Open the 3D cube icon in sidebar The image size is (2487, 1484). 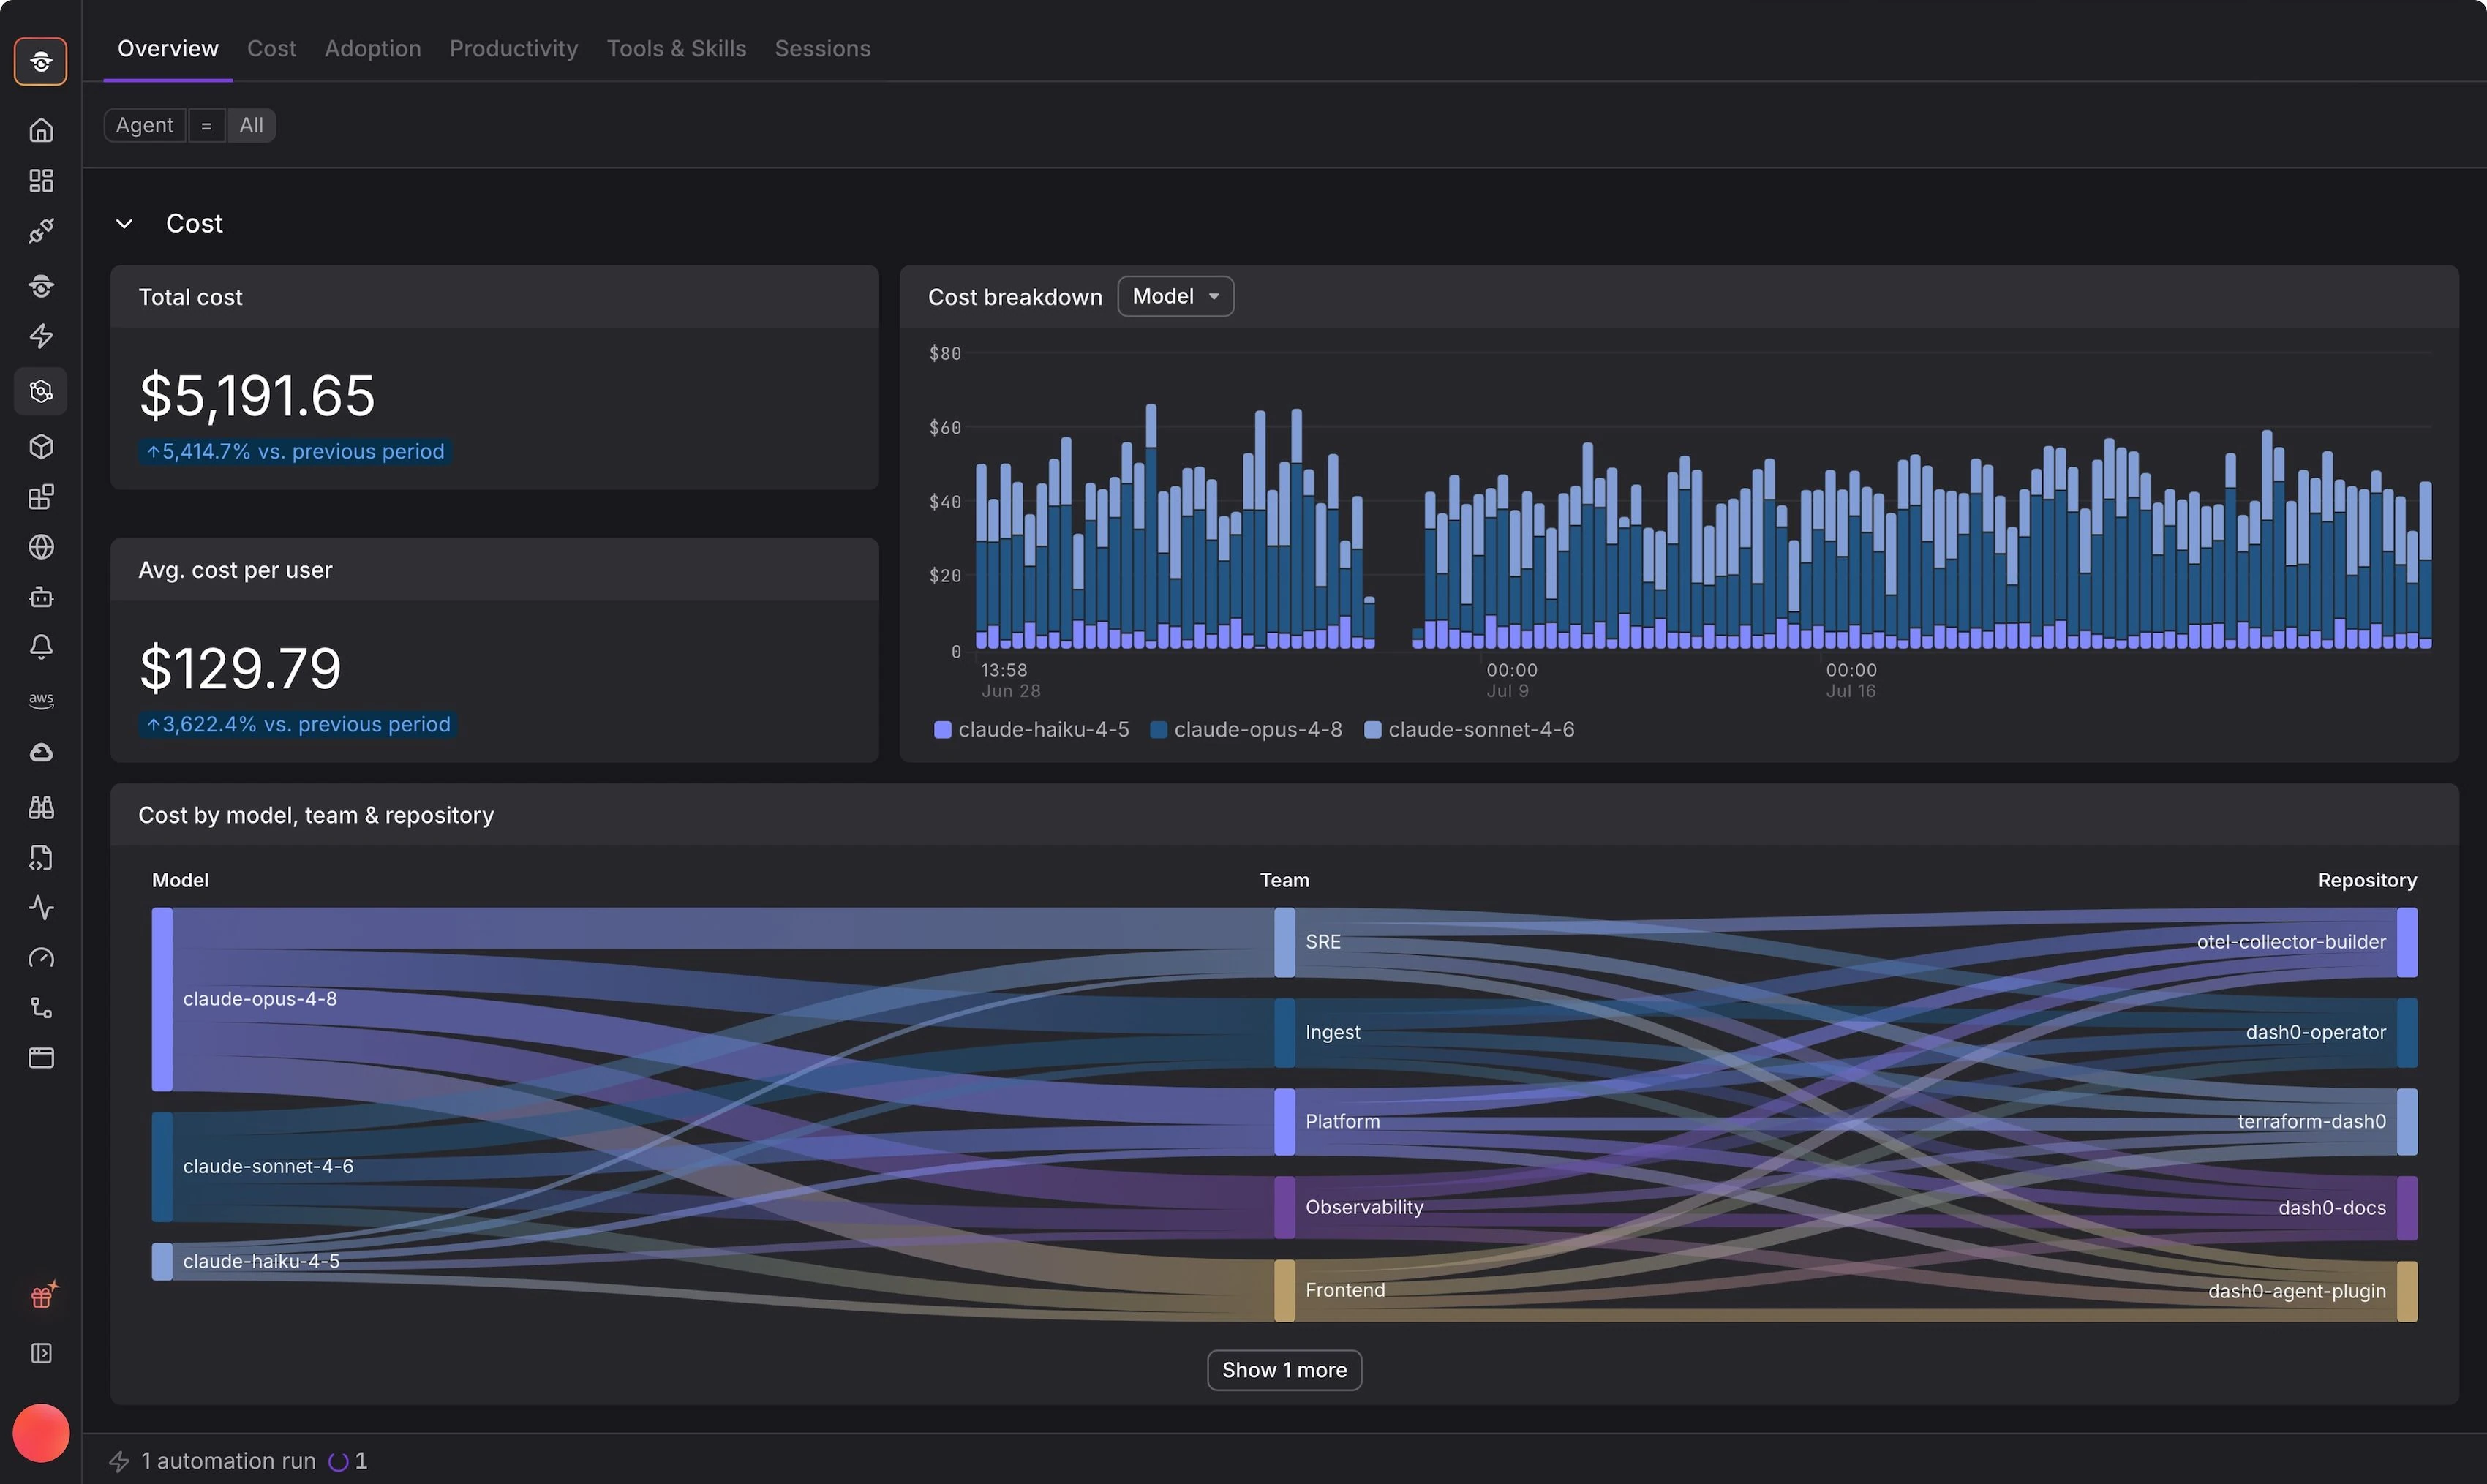click(x=41, y=446)
